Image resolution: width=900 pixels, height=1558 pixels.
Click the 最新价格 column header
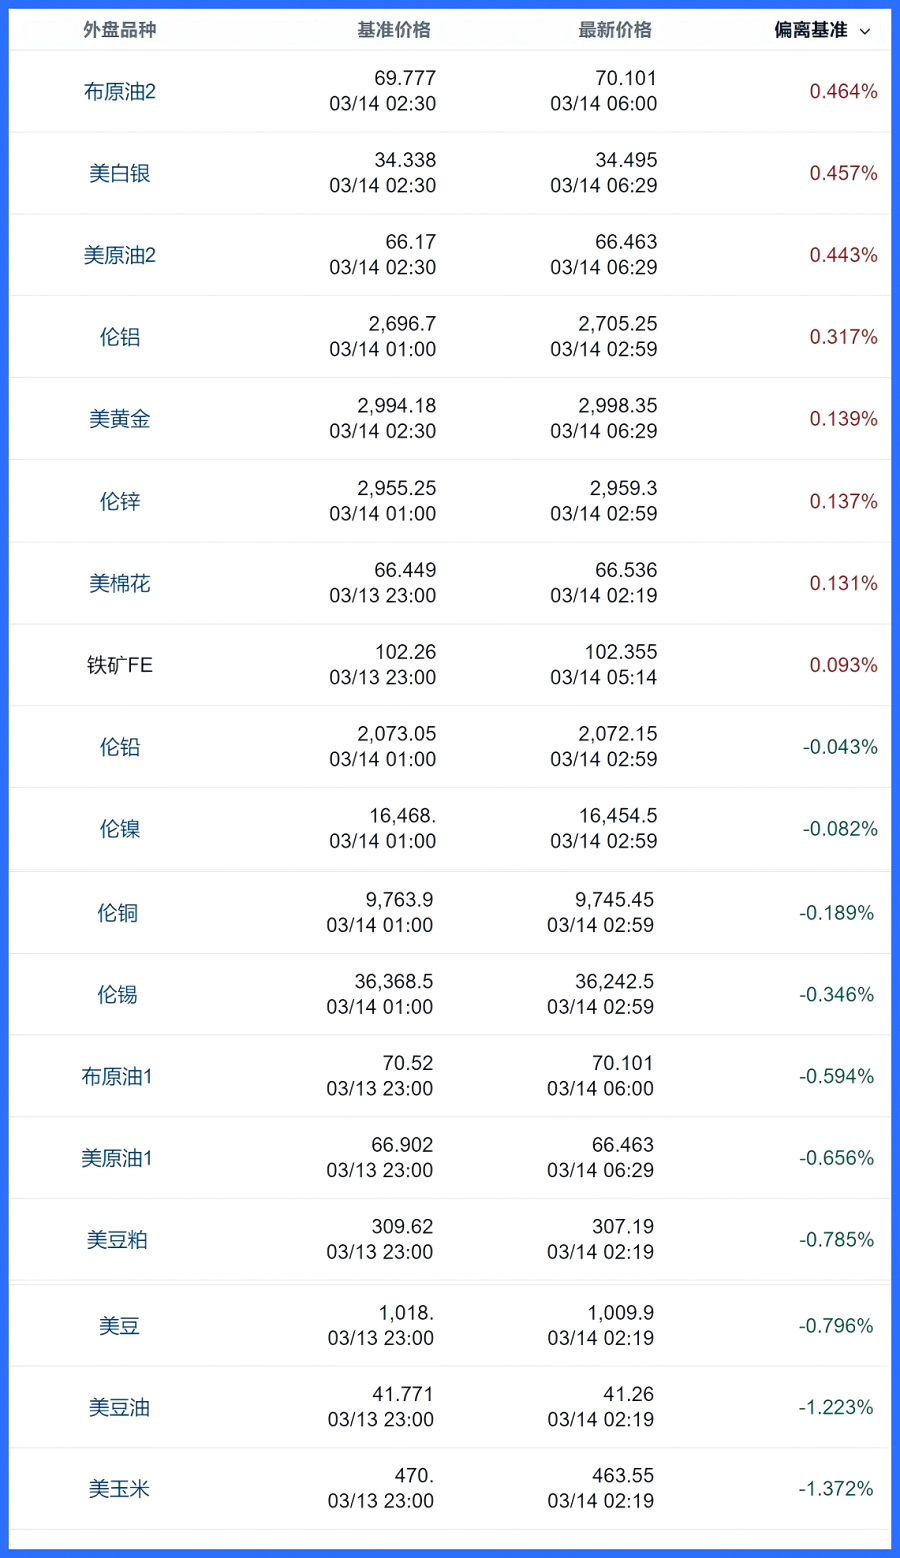tap(615, 30)
